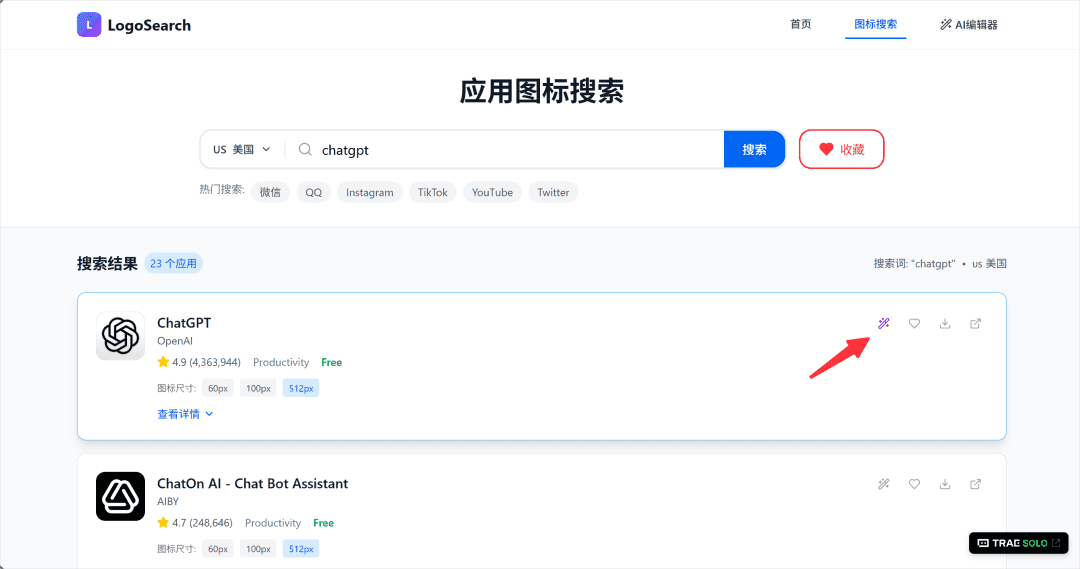Screen dimensions: 1080x569
Task: Expand 查看详情 under ChatGPT
Action: click(x=185, y=414)
